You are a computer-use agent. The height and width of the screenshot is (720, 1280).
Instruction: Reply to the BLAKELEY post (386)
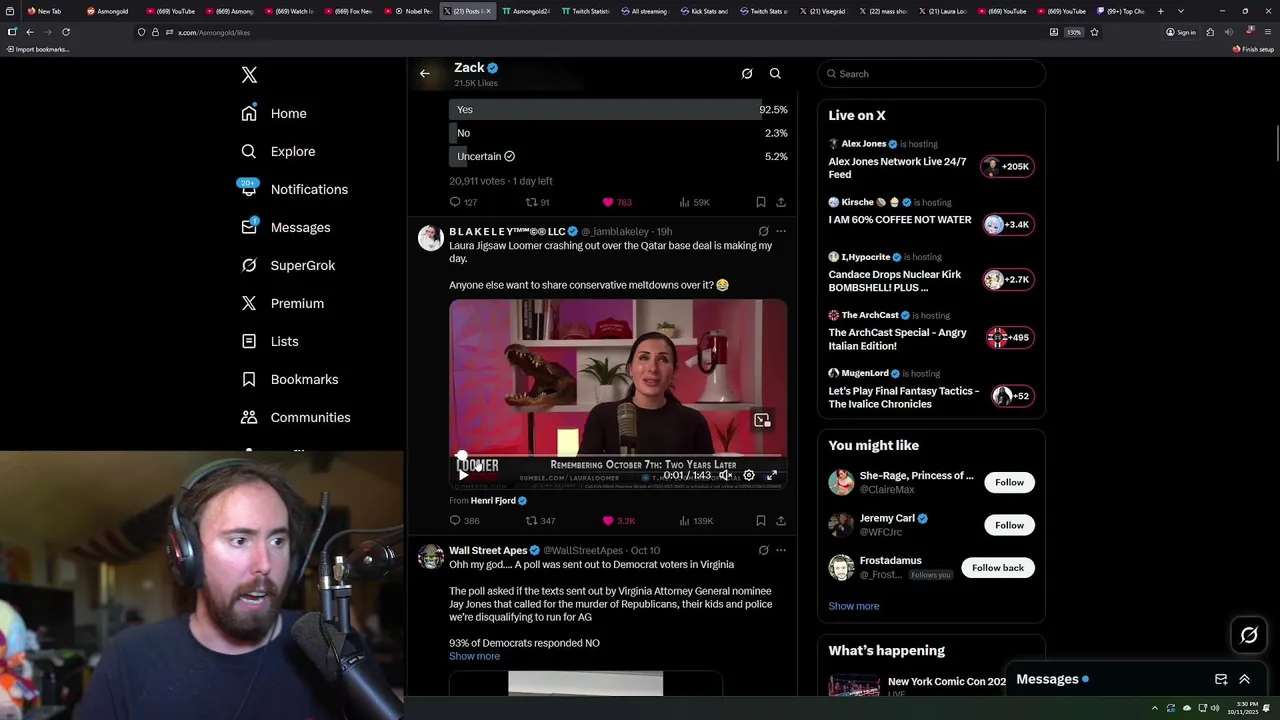coord(464,521)
